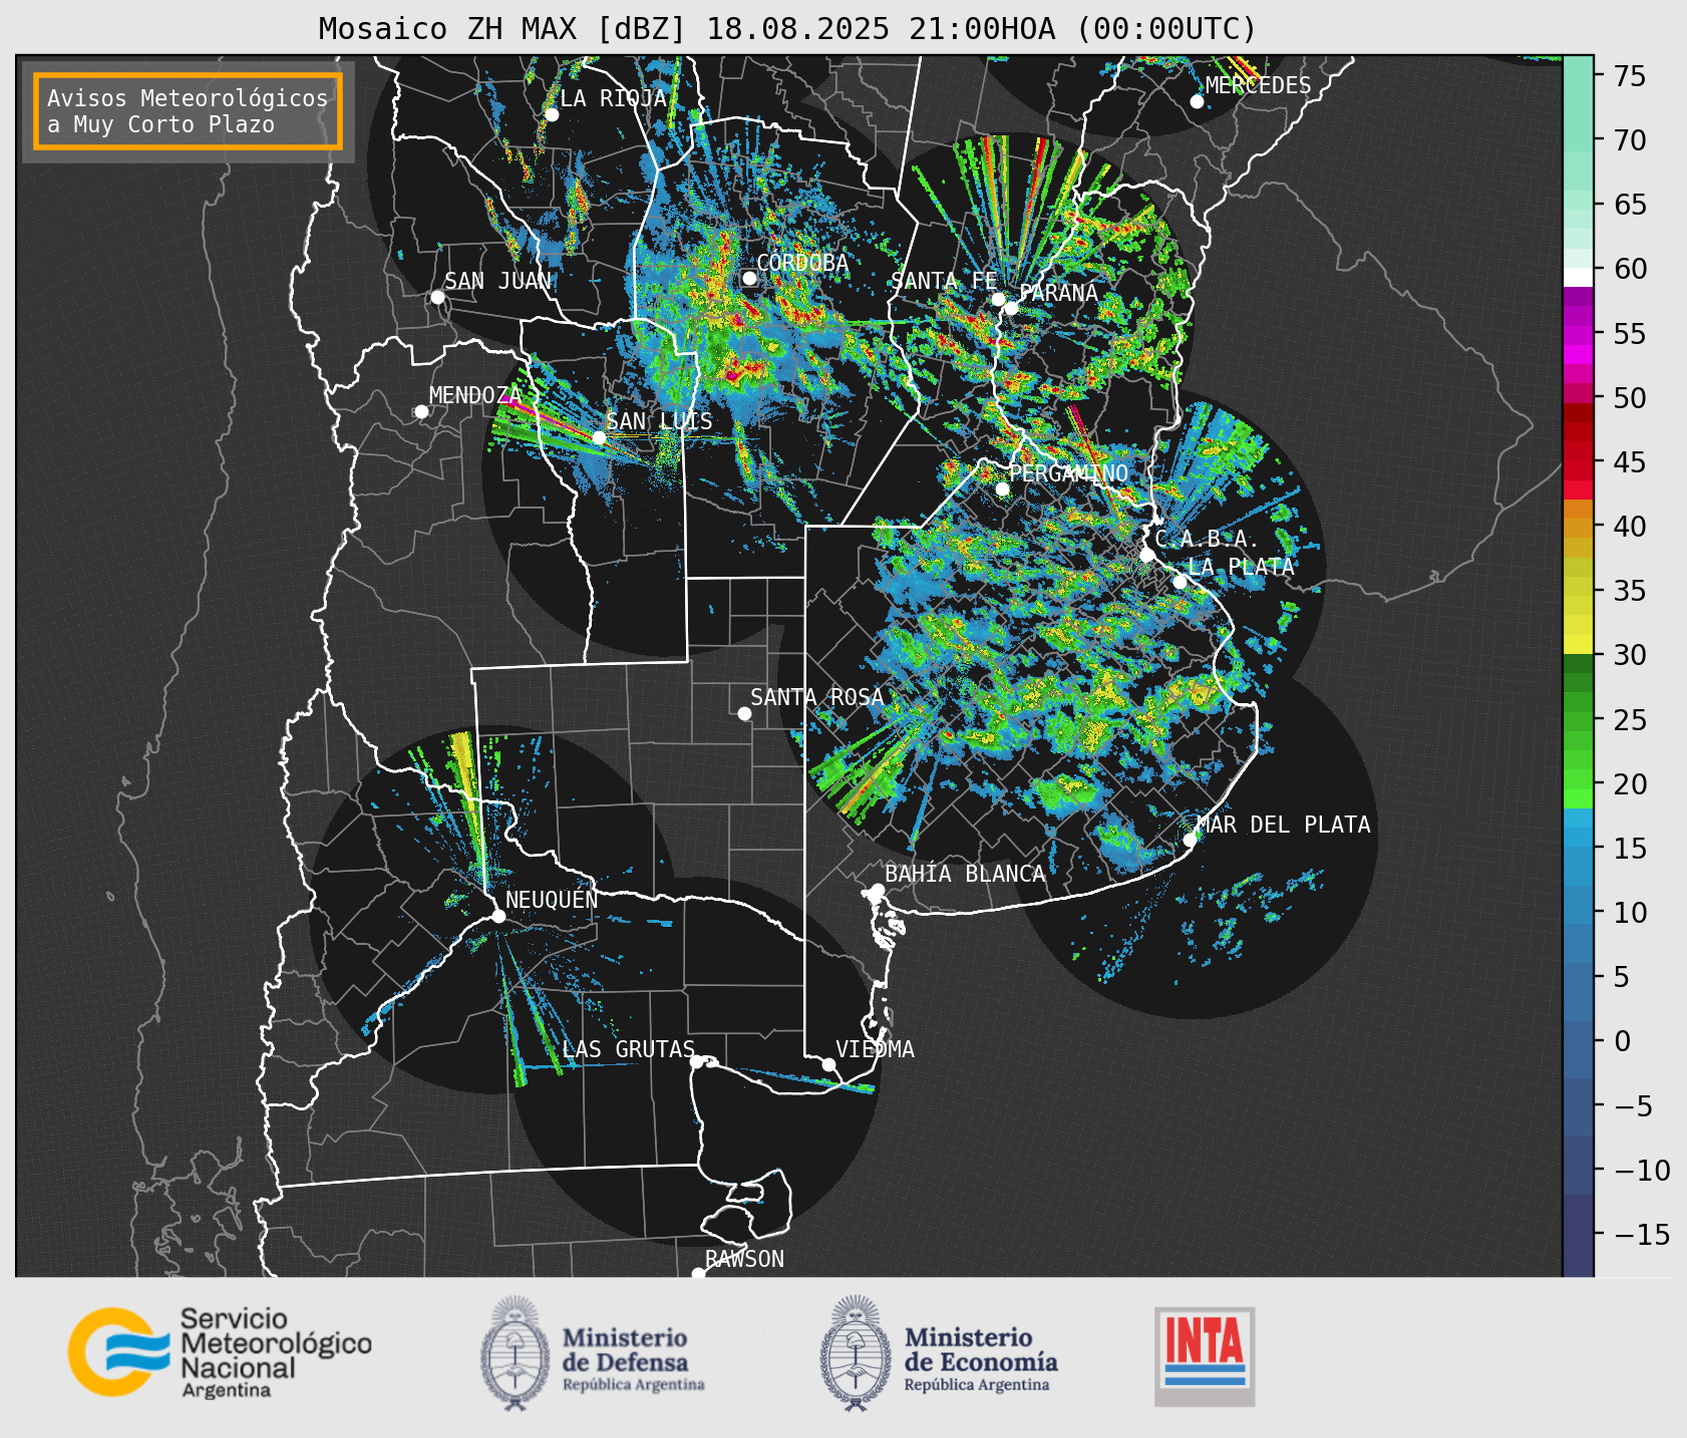This screenshot has height=1438, width=1687.
Task: Click the PERGAMINO city marker dot
Action: pyautogui.click(x=1002, y=489)
